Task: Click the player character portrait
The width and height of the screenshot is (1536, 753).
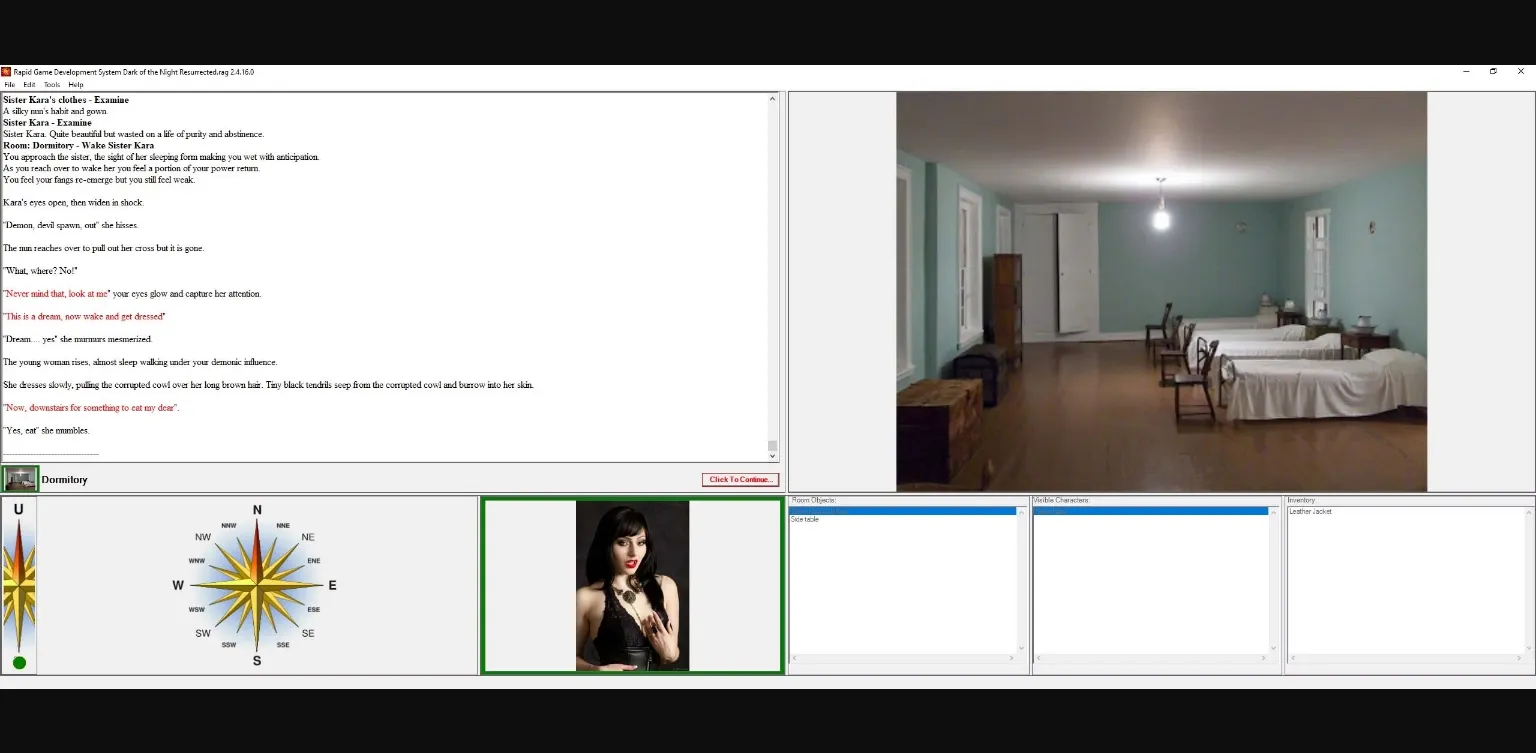Action: point(632,586)
